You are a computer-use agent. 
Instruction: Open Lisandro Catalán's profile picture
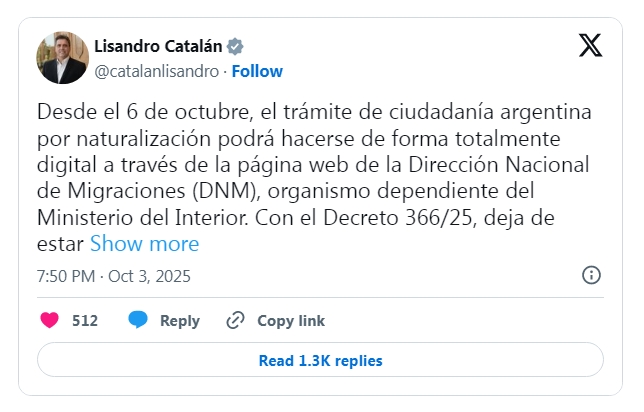[62, 57]
